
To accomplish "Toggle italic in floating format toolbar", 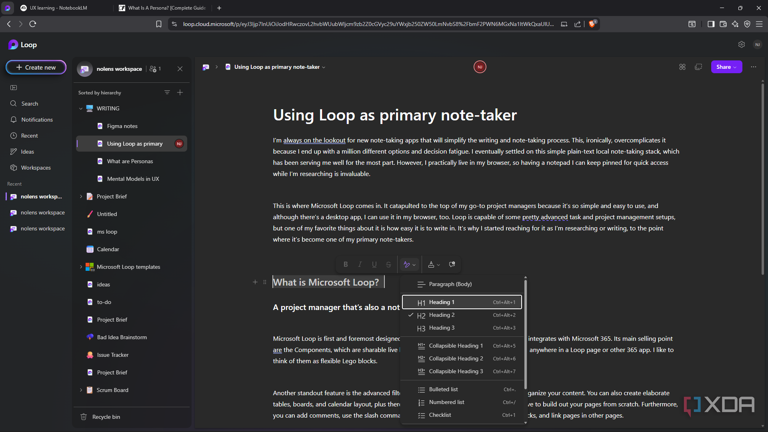I will (360, 264).
